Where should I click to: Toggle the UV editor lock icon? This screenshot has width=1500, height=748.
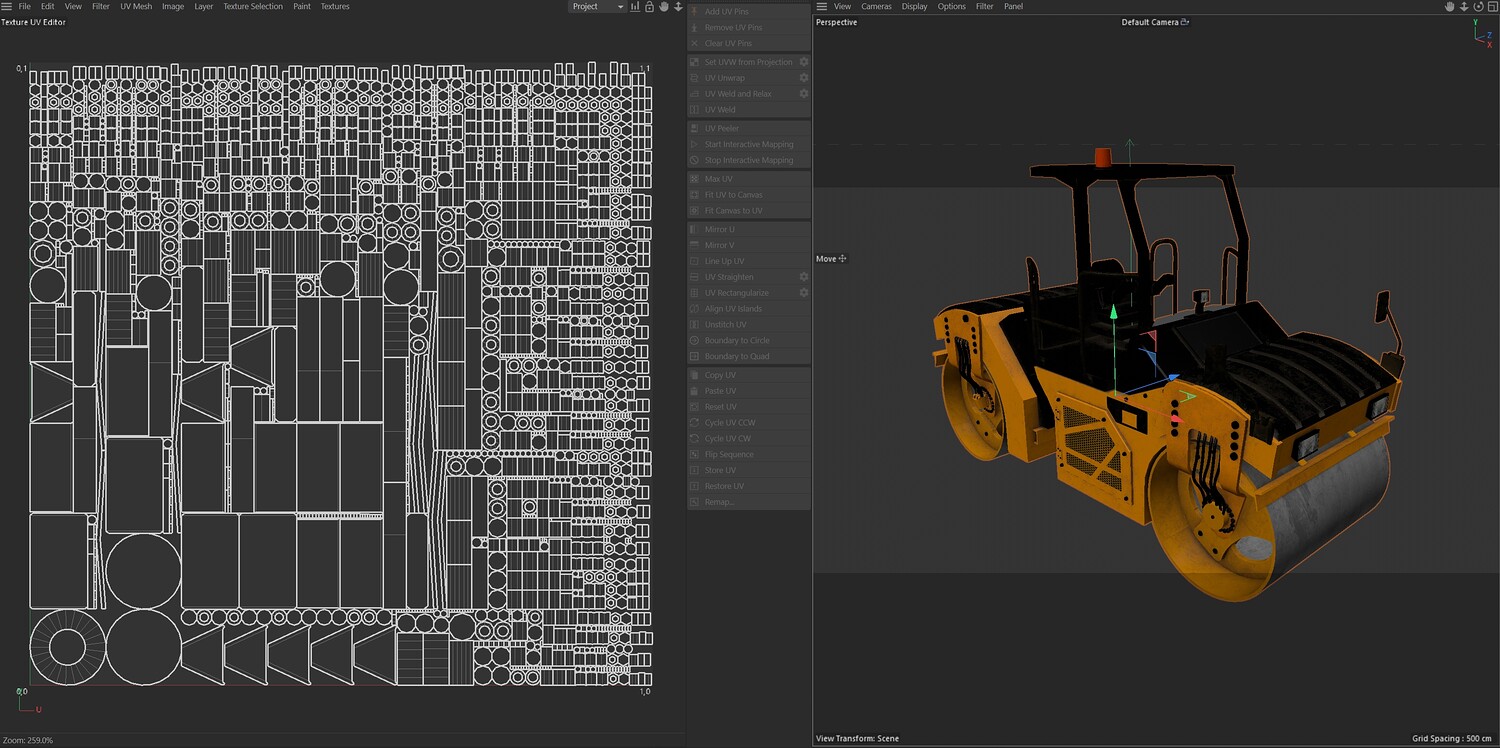[x=649, y=6]
